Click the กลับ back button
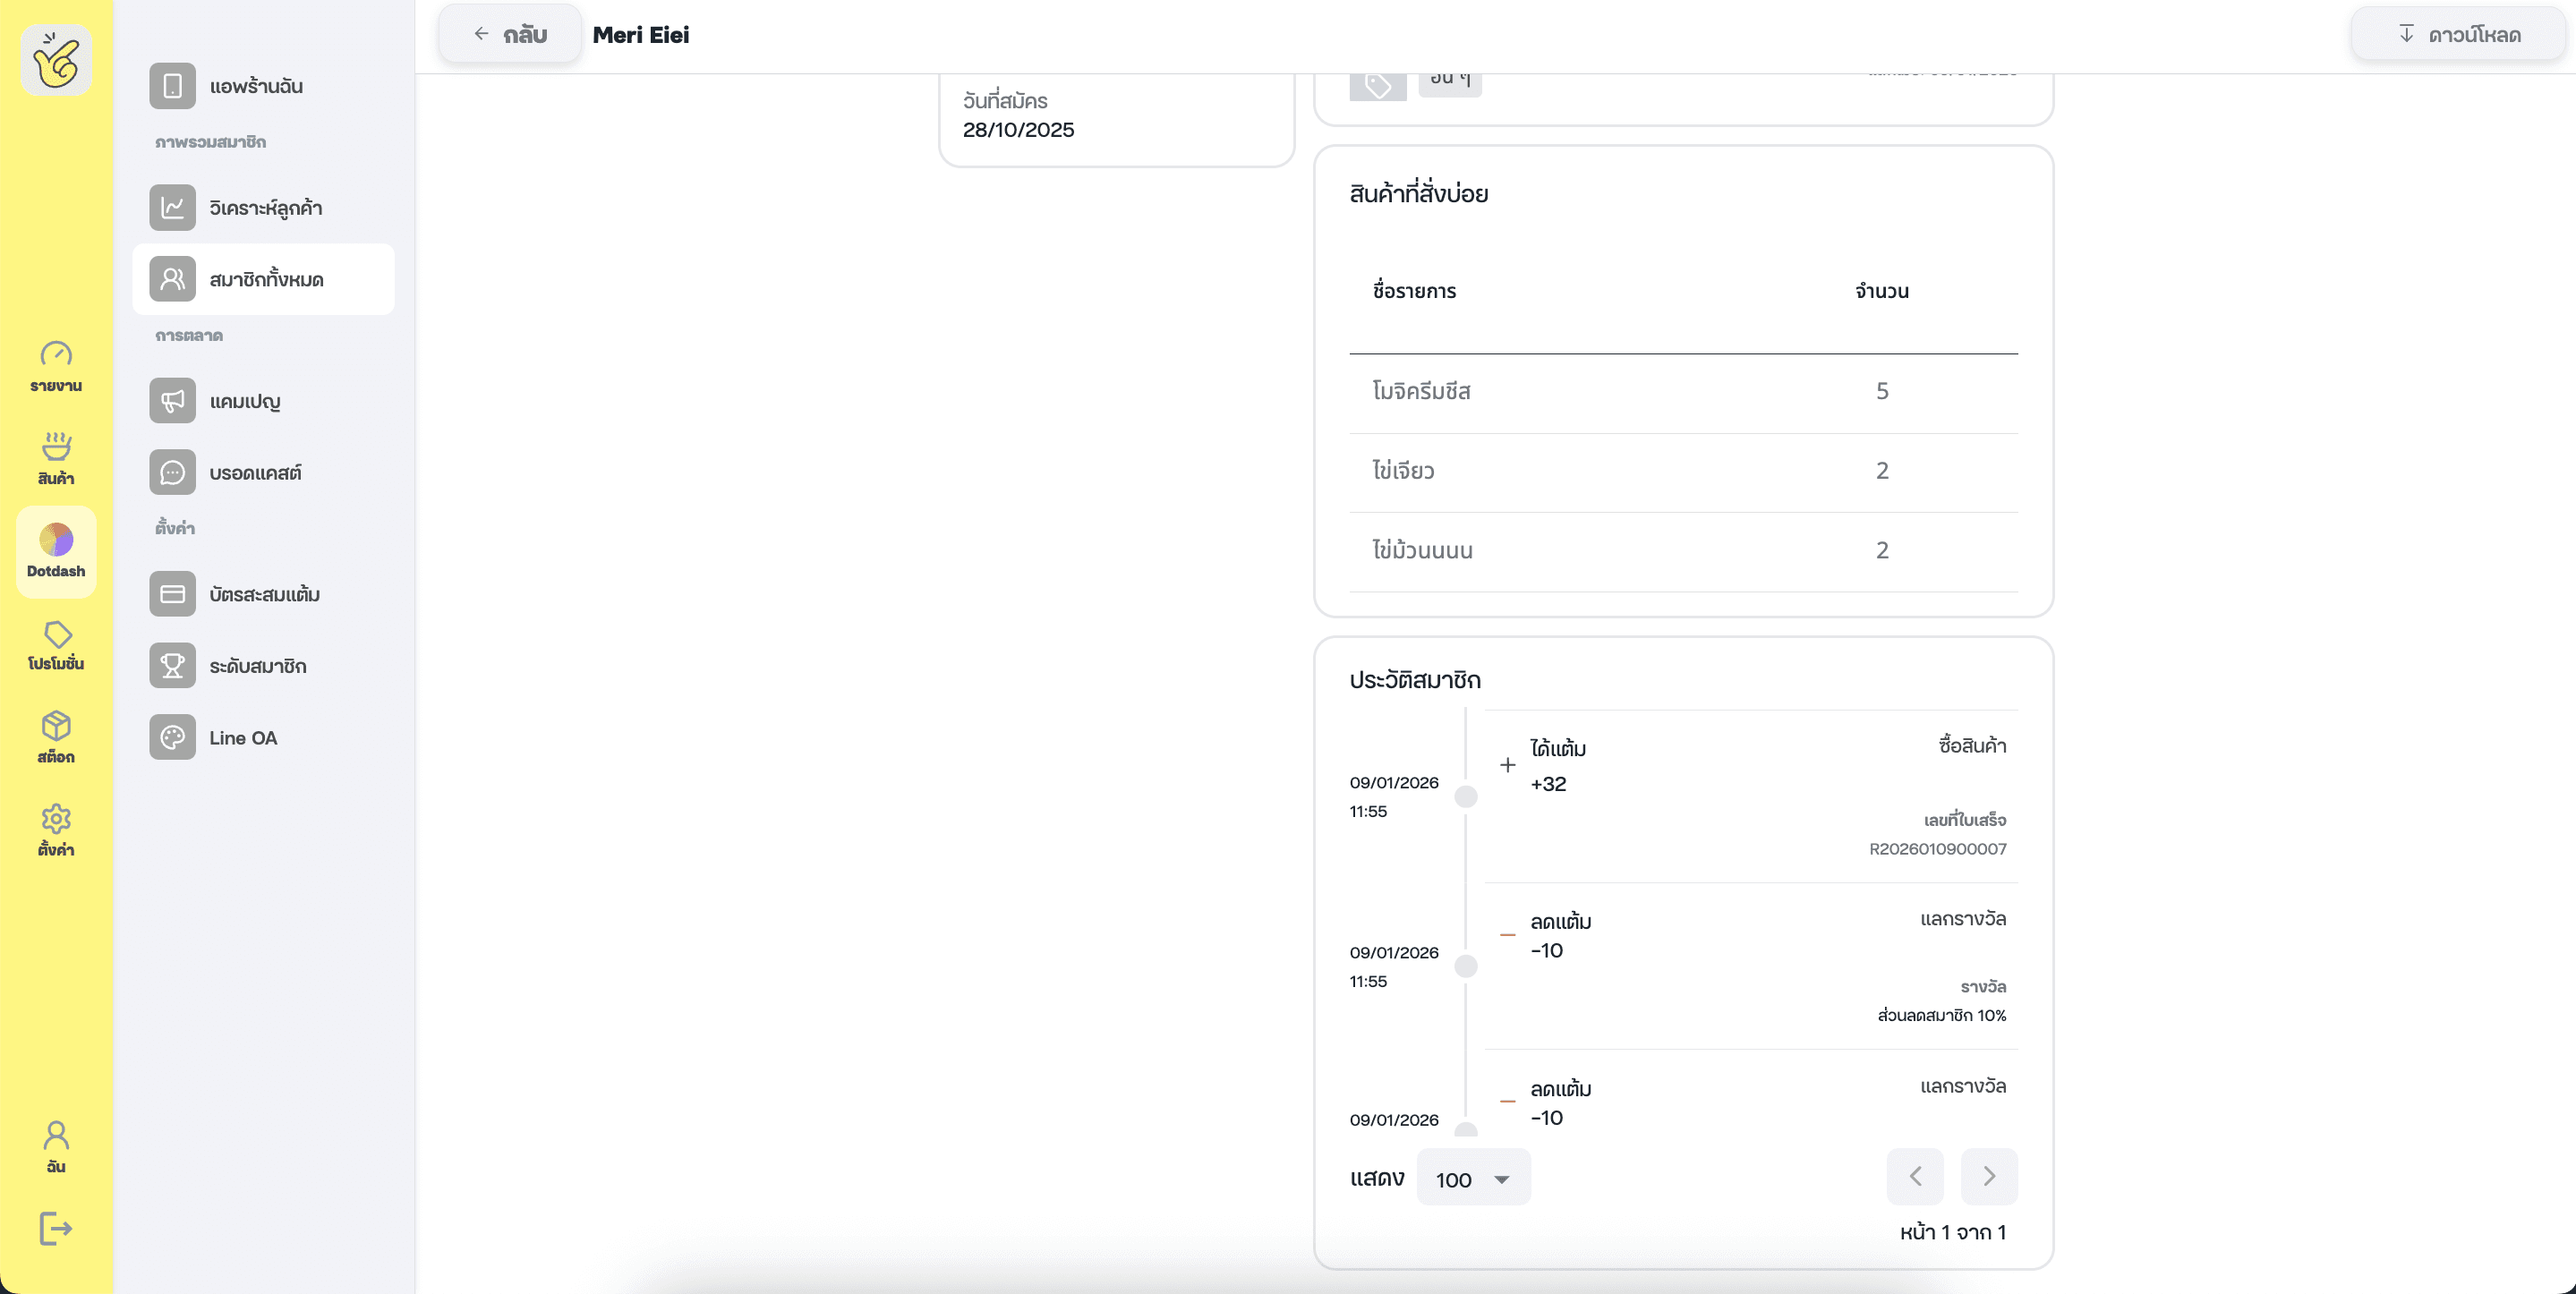This screenshot has width=2576, height=1294. point(510,35)
